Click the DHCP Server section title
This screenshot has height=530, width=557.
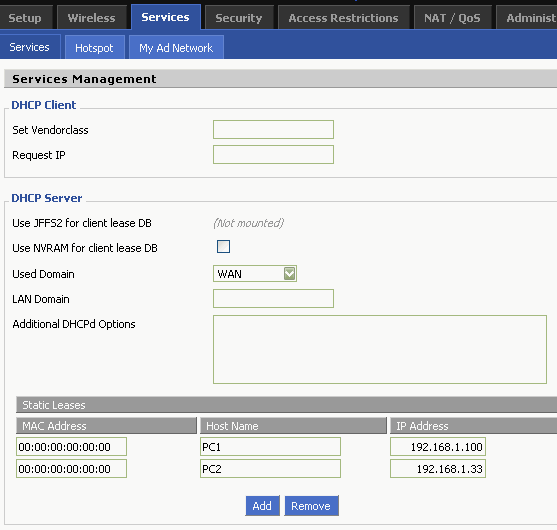point(47,198)
